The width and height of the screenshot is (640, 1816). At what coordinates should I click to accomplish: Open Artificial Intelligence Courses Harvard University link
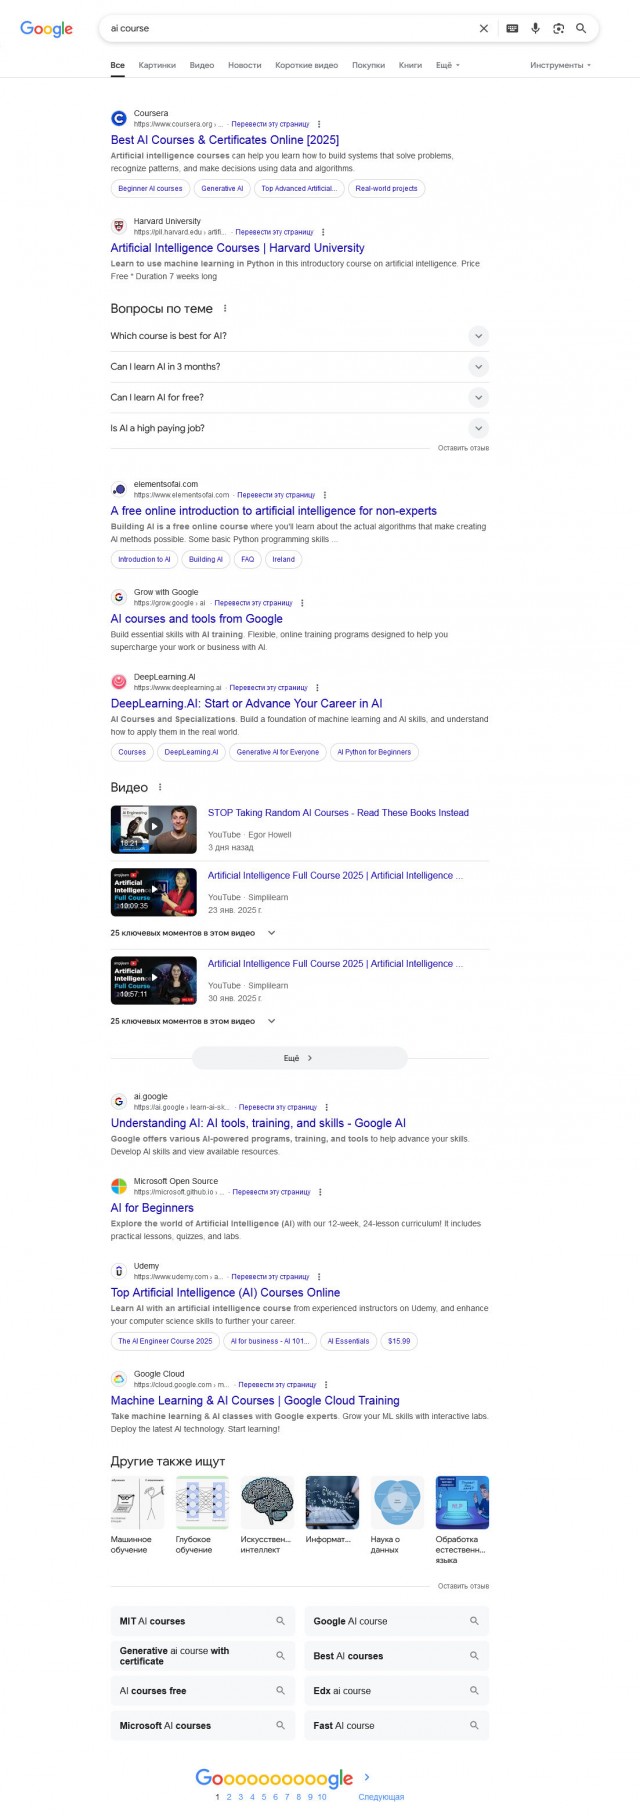point(238,248)
